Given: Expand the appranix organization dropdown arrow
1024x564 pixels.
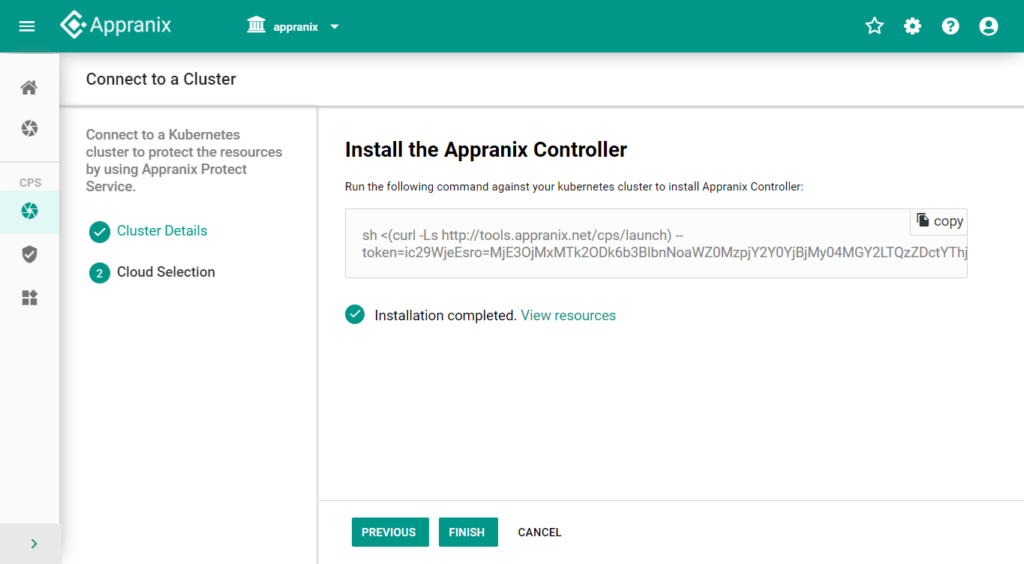Looking at the screenshot, I should click(x=334, y=27).
